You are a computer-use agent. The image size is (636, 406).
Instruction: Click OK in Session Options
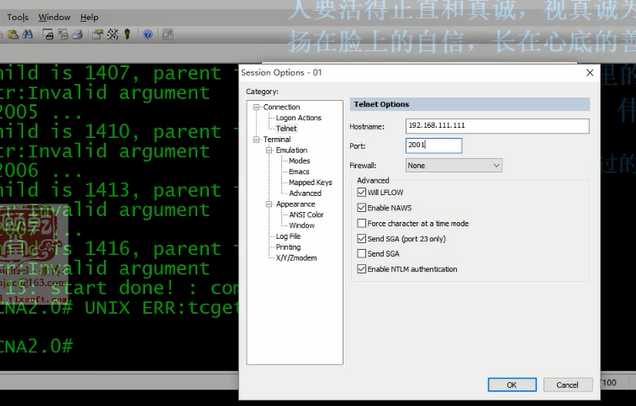point(512,385)
